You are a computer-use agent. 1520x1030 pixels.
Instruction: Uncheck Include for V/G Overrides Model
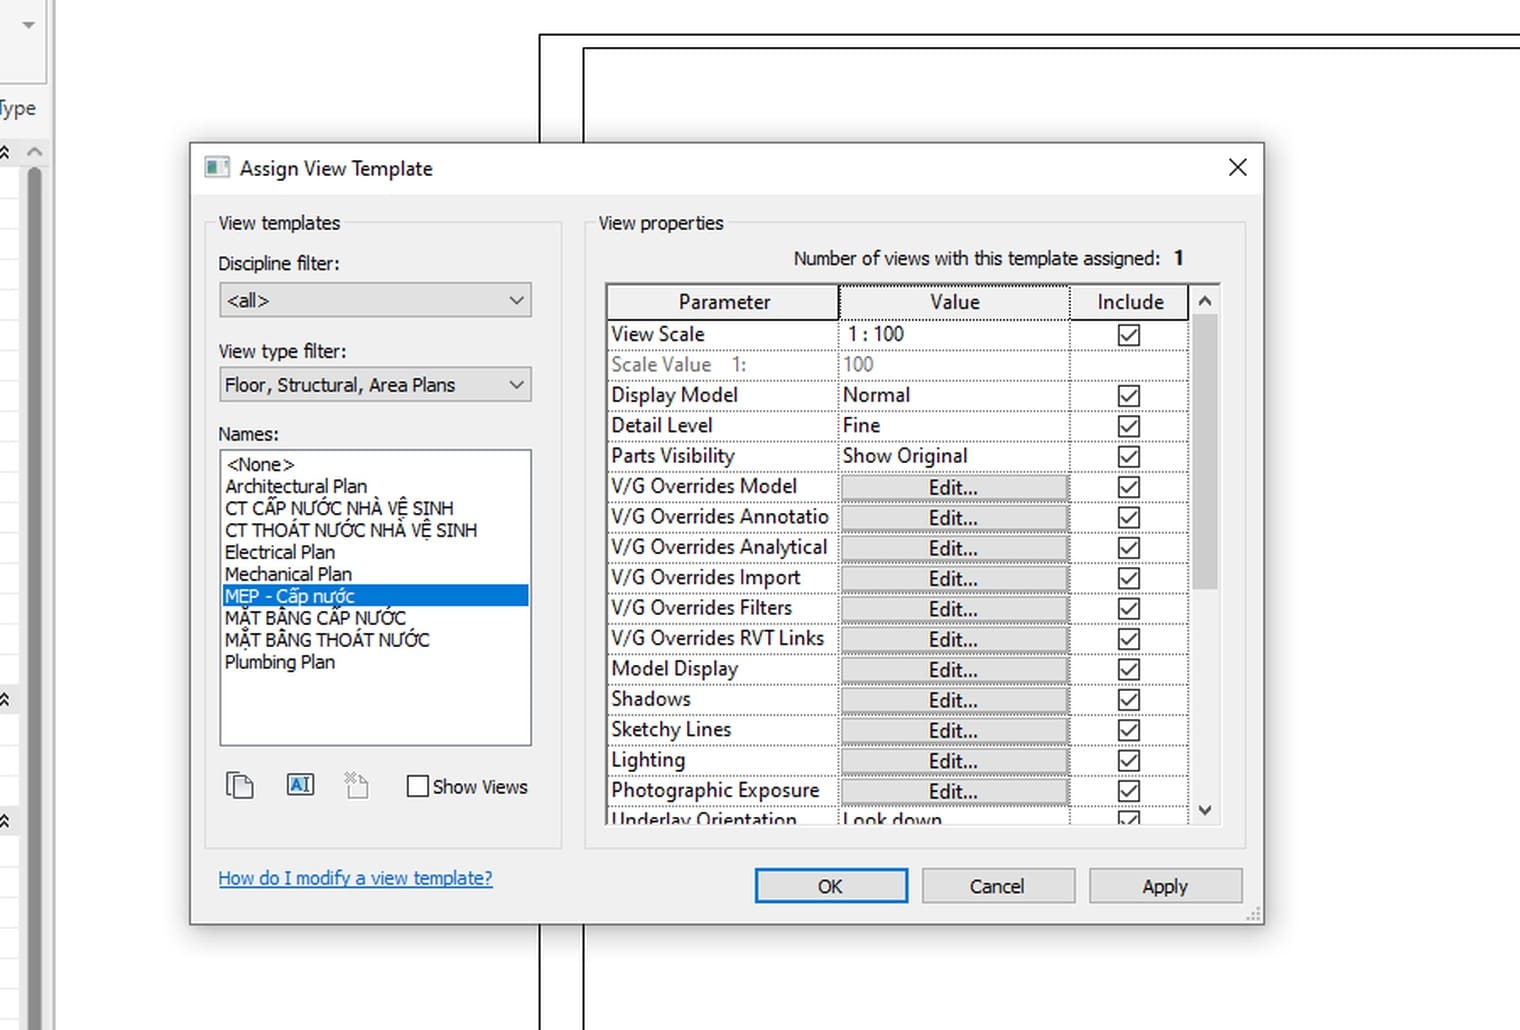coord(1129,487)
